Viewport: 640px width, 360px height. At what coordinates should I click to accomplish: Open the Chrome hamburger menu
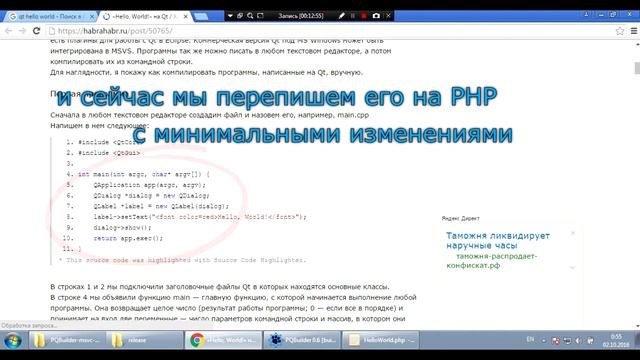[x=634, y=31]
